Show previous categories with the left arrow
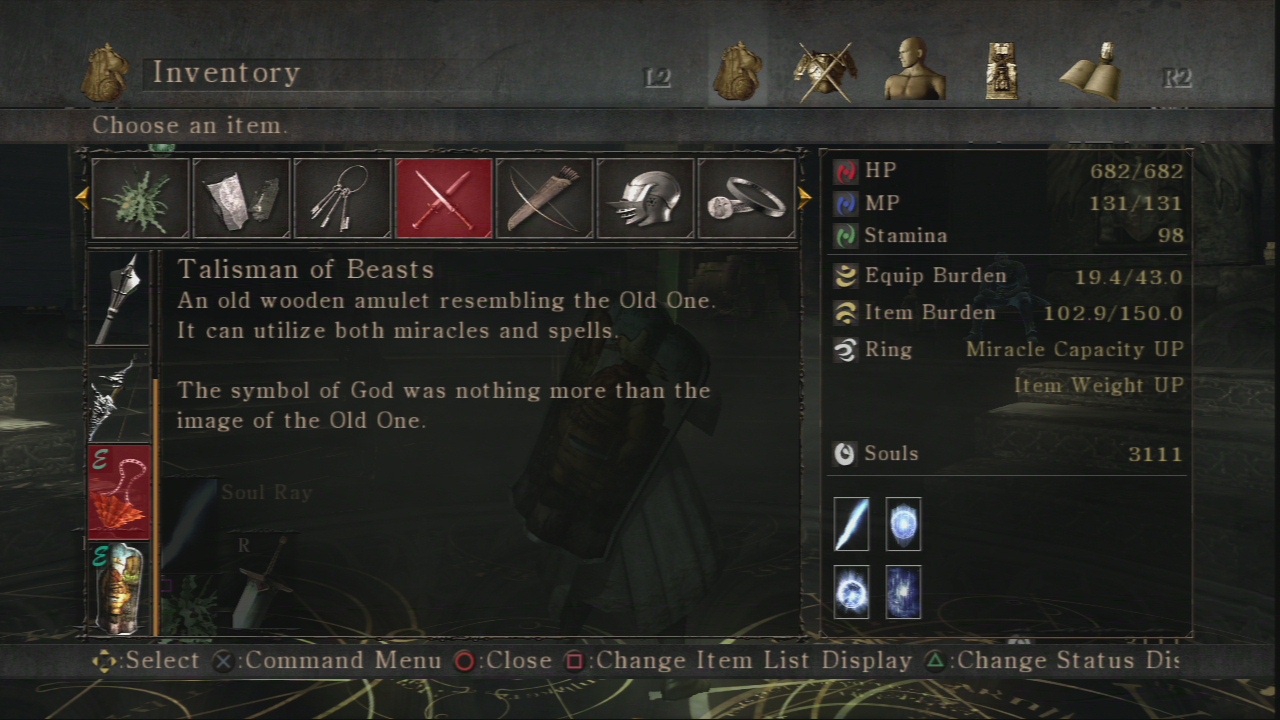1280x720 pixels. tap(82, 199)
